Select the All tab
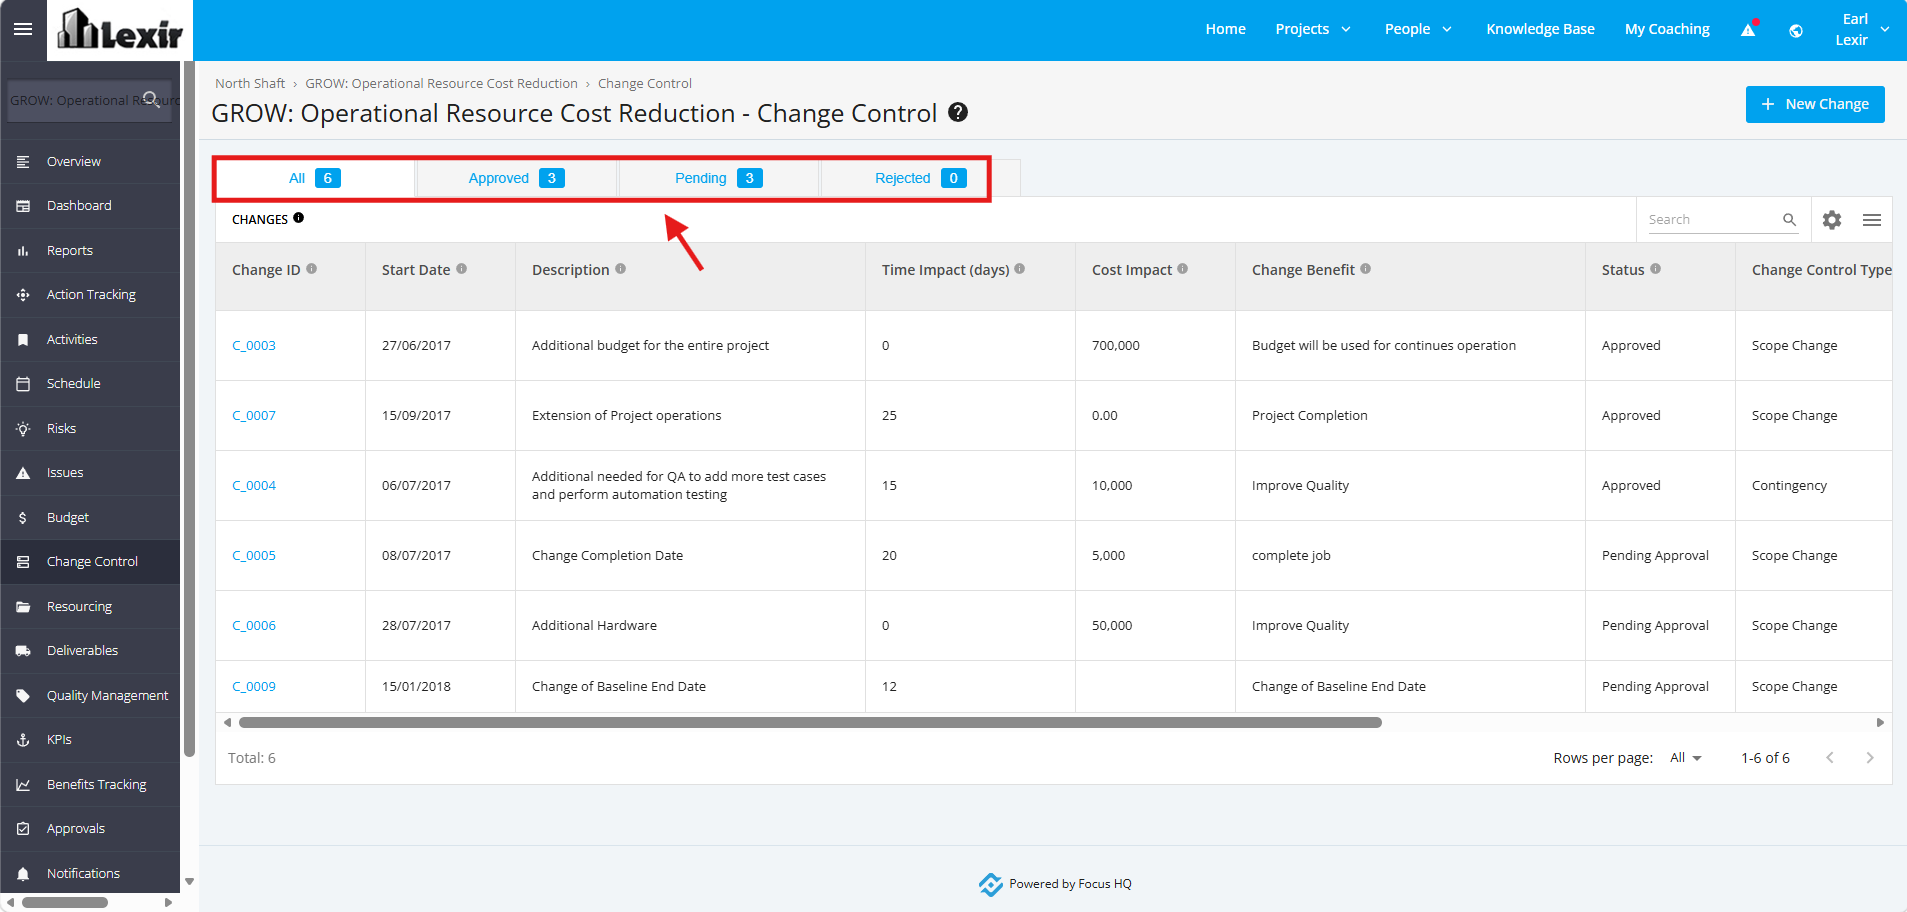1907x912 pixels. pyautogui.click(x=315, y=178)
